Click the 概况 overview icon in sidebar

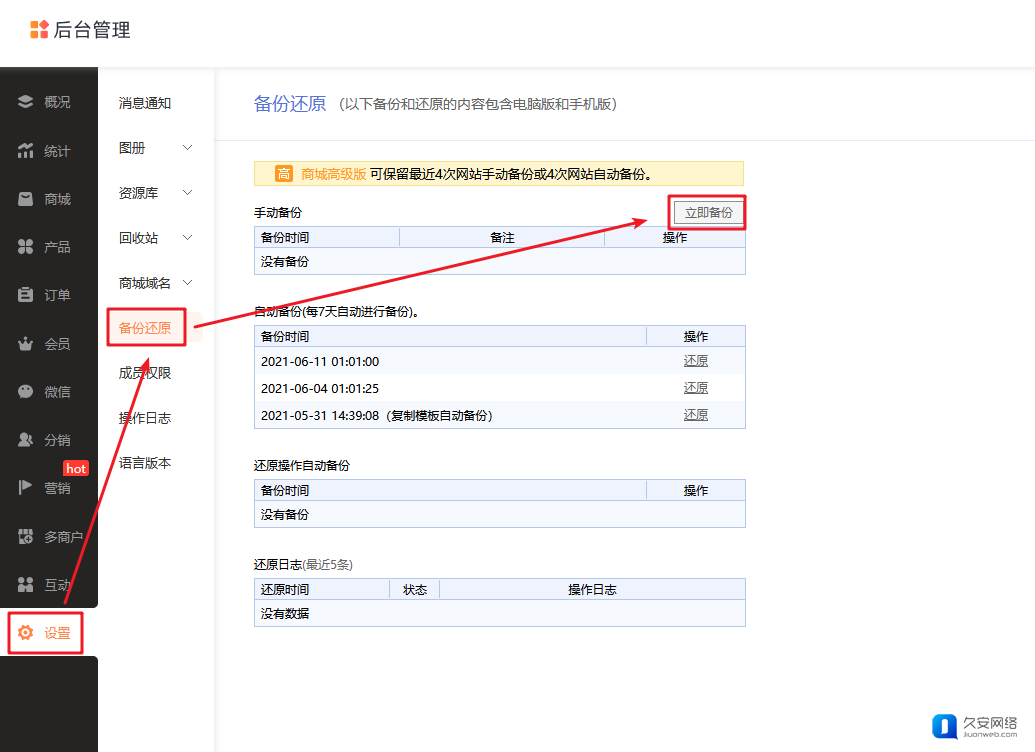pyautogui.click(x=26, y=102)
